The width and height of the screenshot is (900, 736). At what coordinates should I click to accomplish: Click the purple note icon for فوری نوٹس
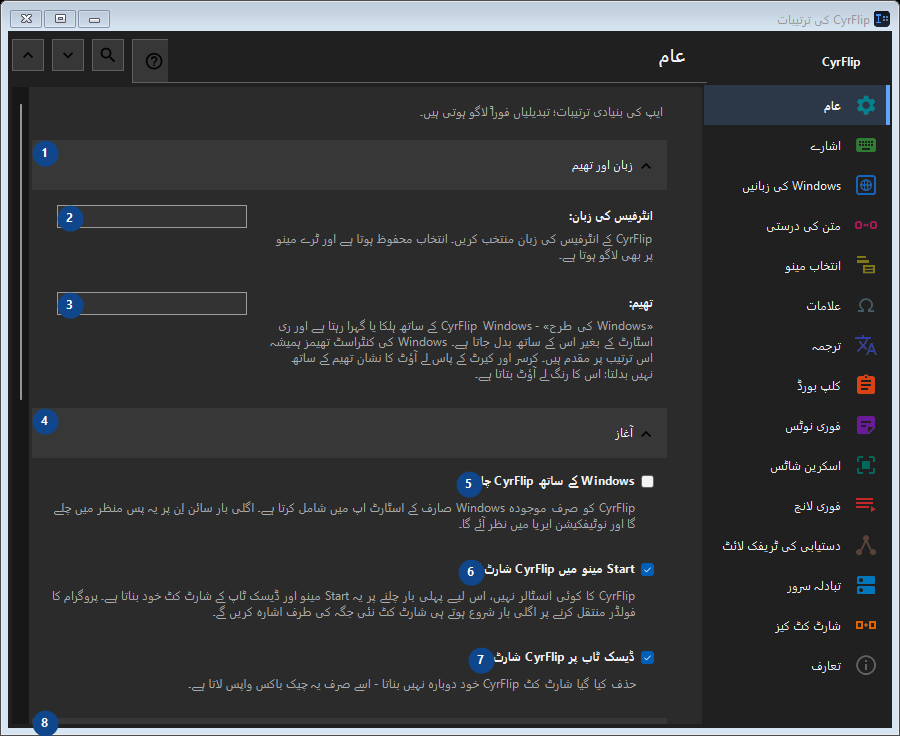[866, 425]
